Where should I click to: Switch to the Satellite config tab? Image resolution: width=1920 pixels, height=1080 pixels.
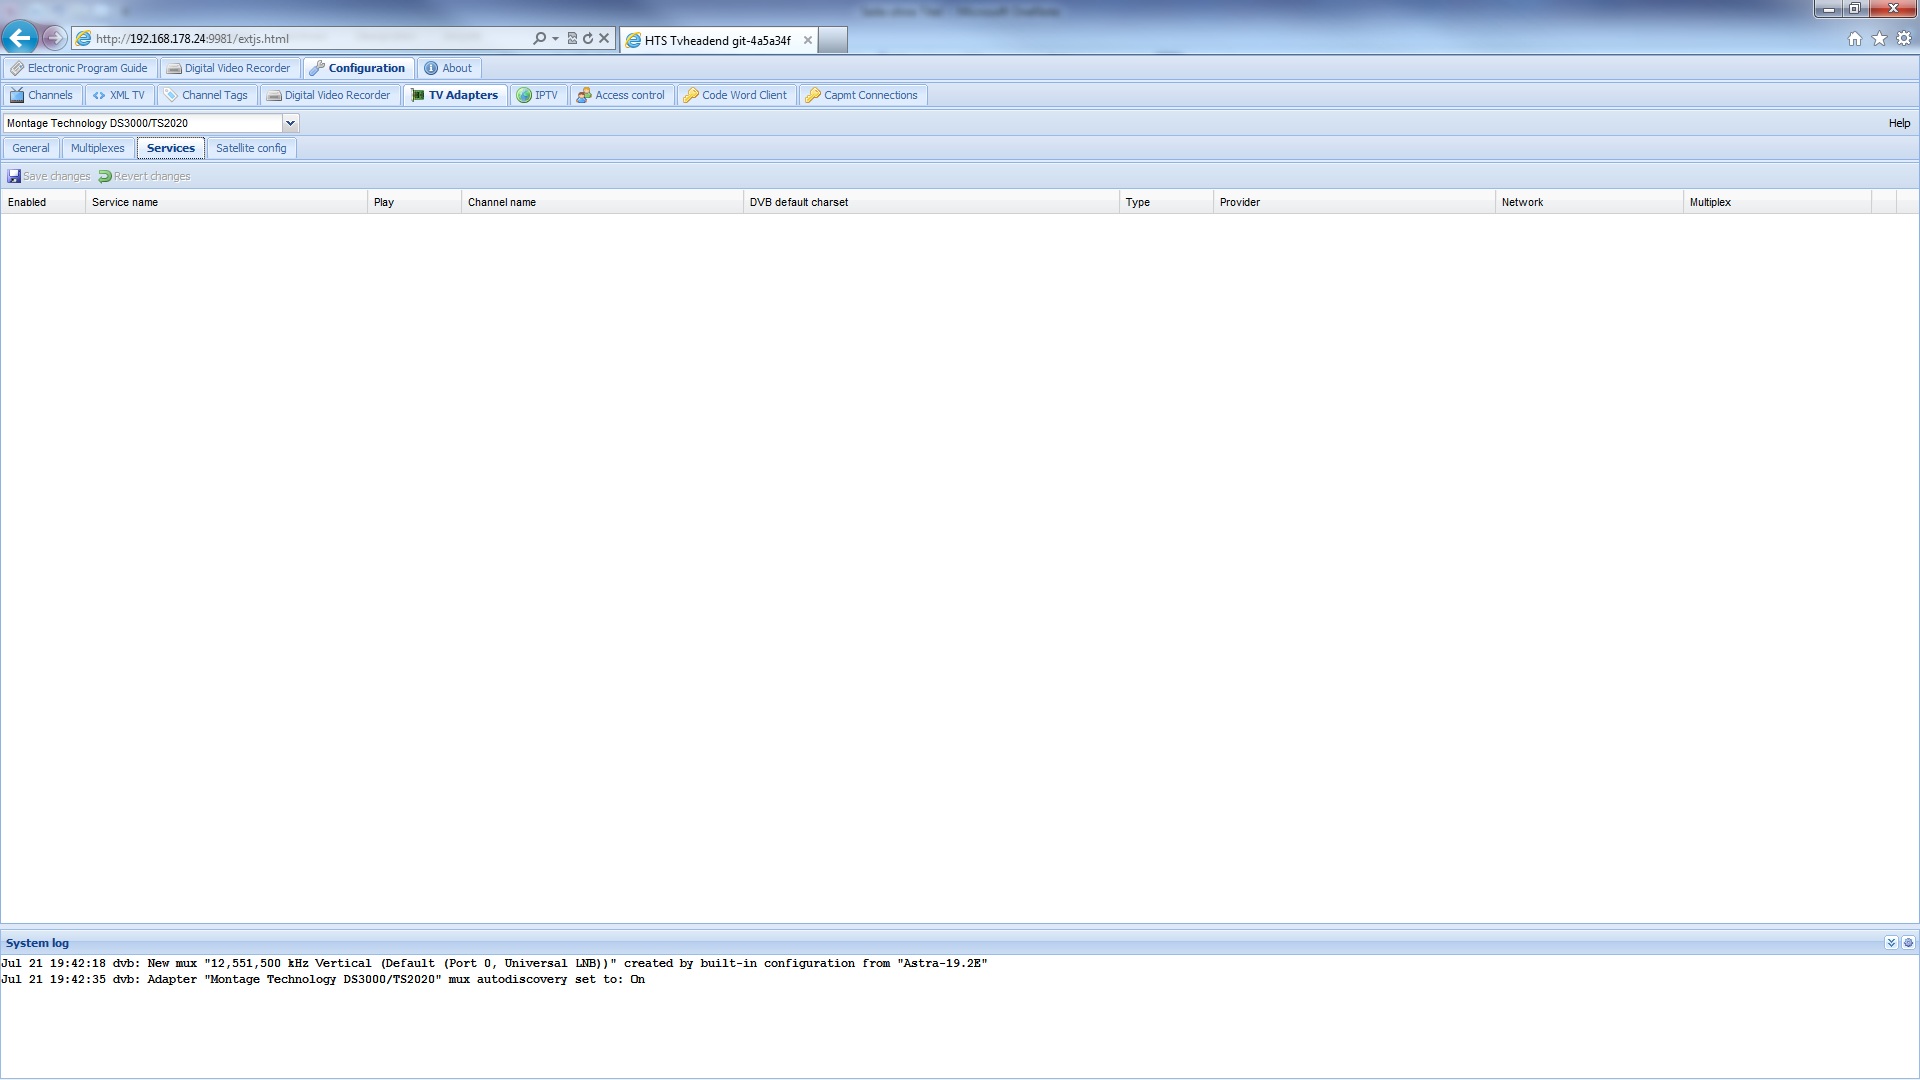tap(251, 148)
